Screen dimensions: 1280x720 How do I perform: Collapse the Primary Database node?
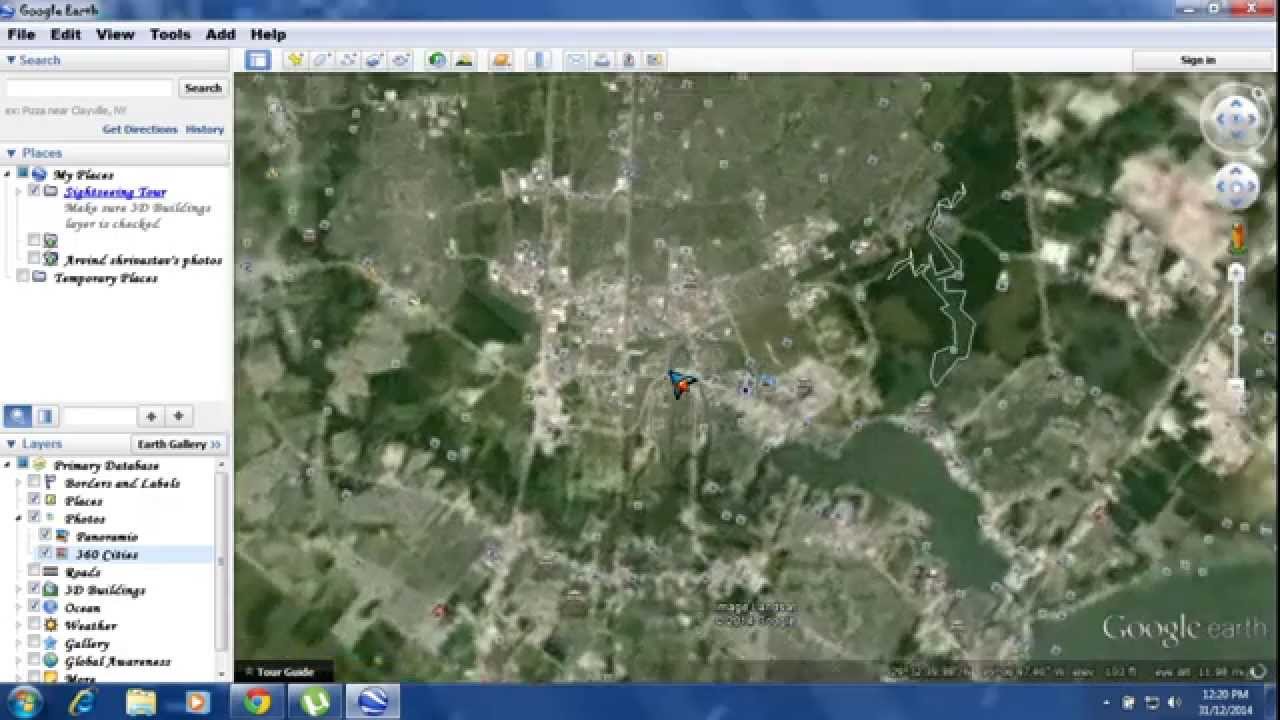coord(8,465)
